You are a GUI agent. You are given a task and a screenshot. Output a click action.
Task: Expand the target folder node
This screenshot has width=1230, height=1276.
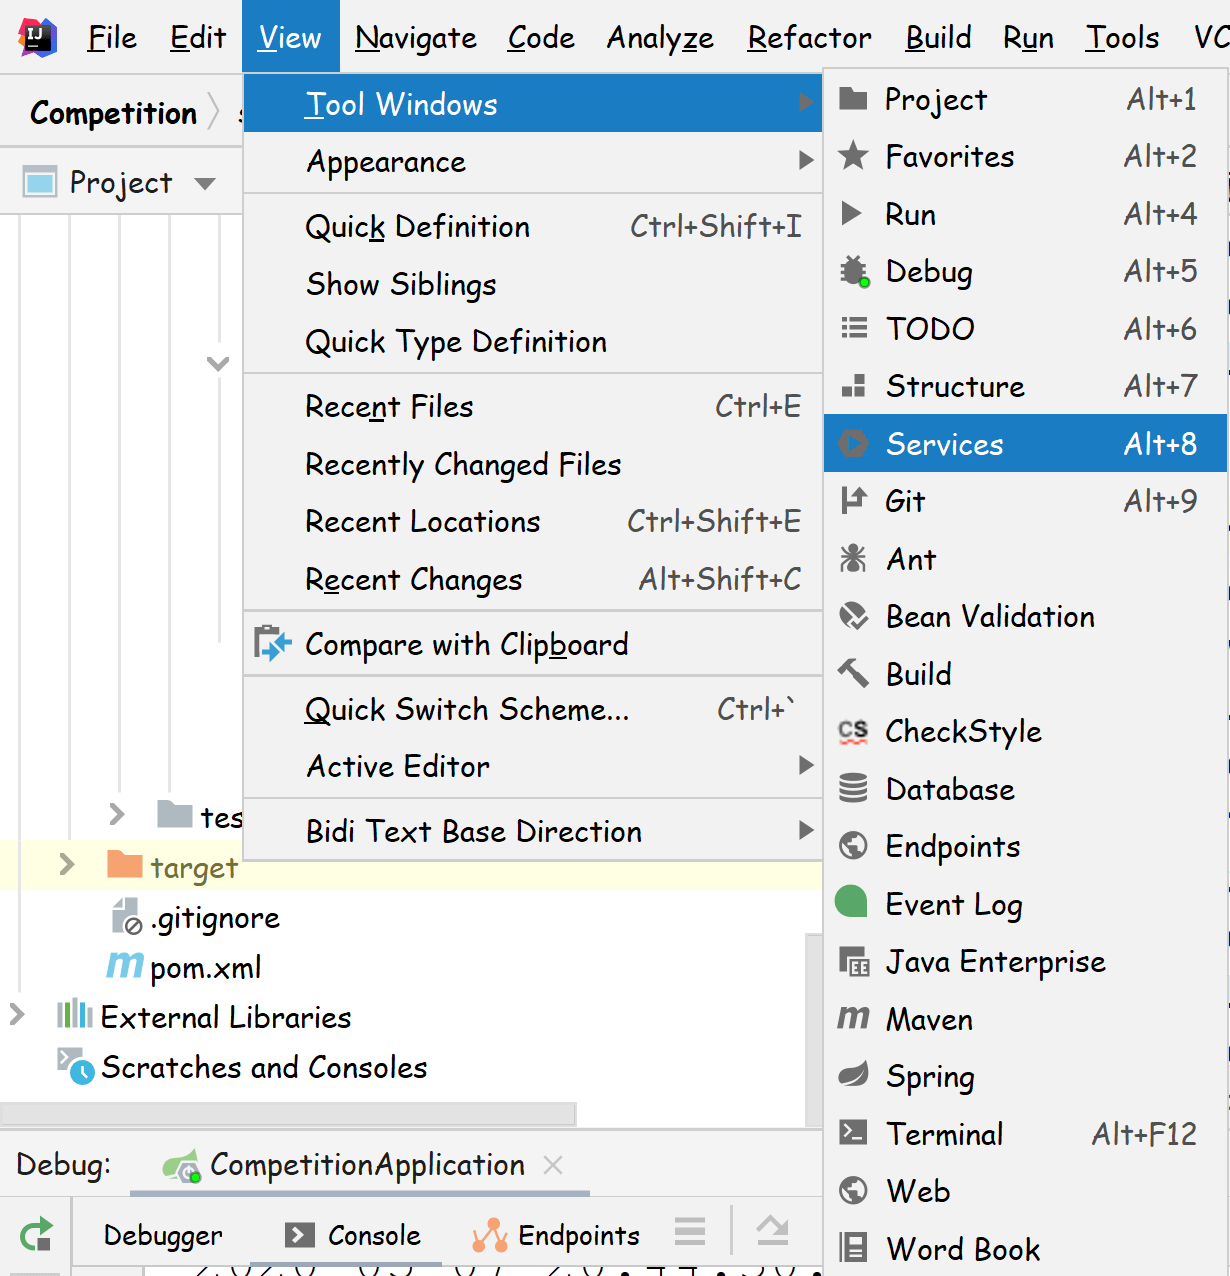(67, 864)
